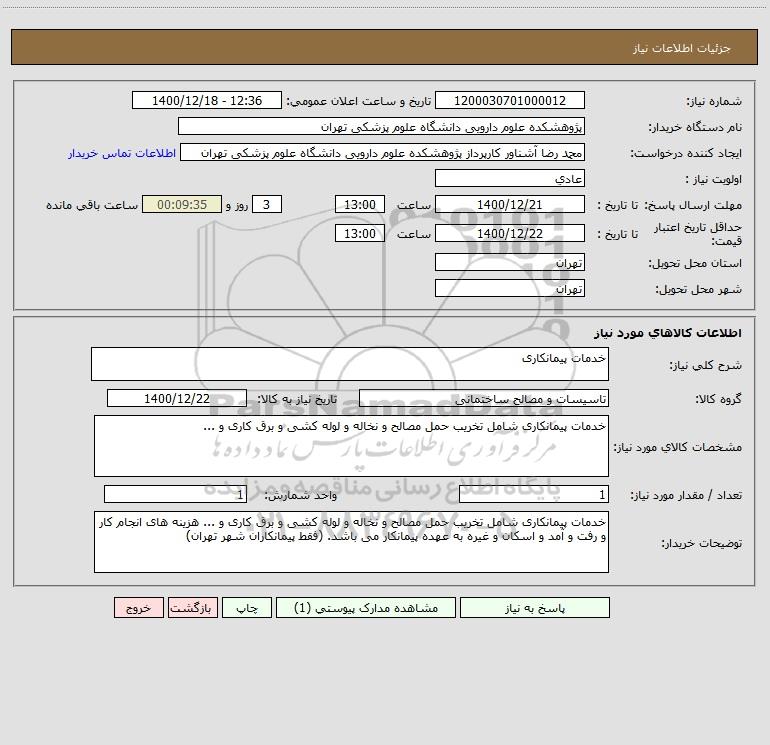Click the label 'مهلت ارسال پاسخ:'

point(693,205)
